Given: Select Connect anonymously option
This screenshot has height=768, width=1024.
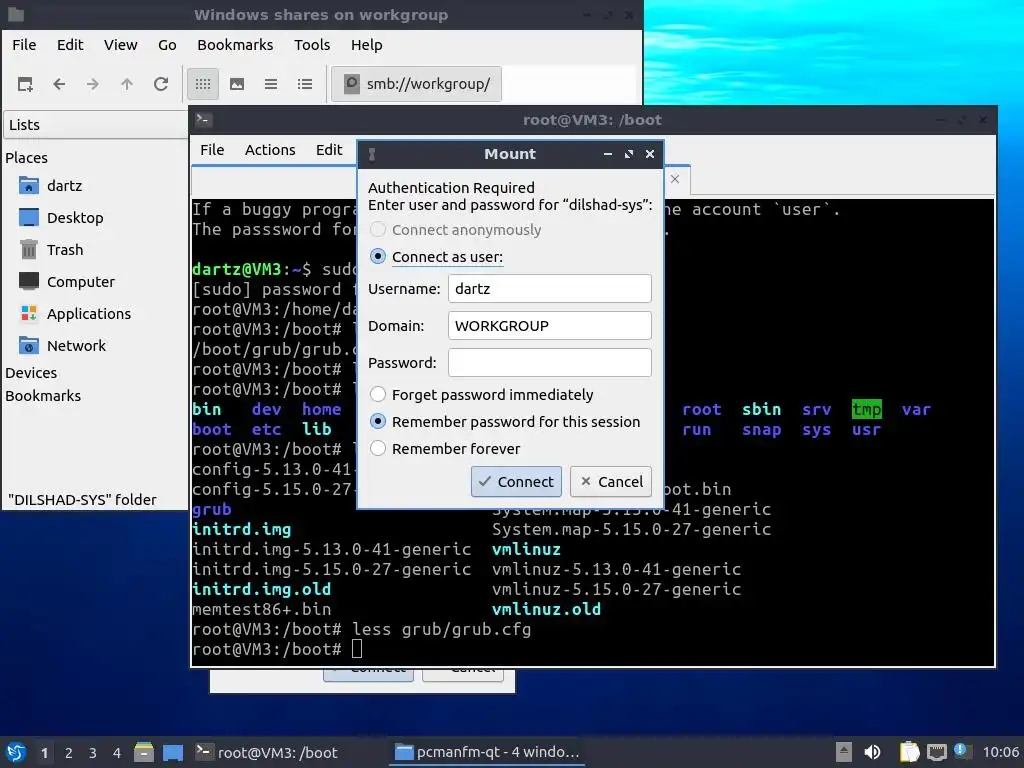Looking at the screenshot, I should pyautogui.click(x=455, y=230).
